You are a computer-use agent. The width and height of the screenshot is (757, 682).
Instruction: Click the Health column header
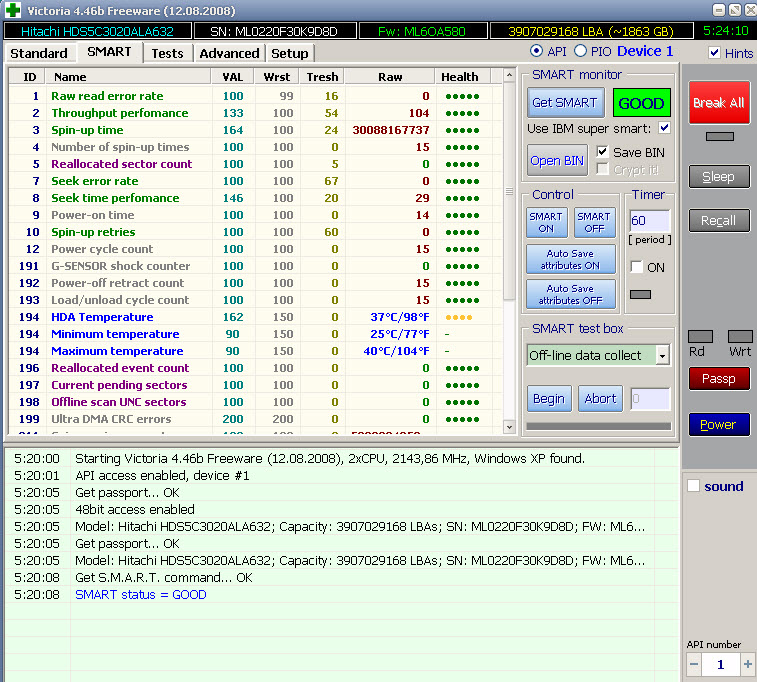(463, 77)
